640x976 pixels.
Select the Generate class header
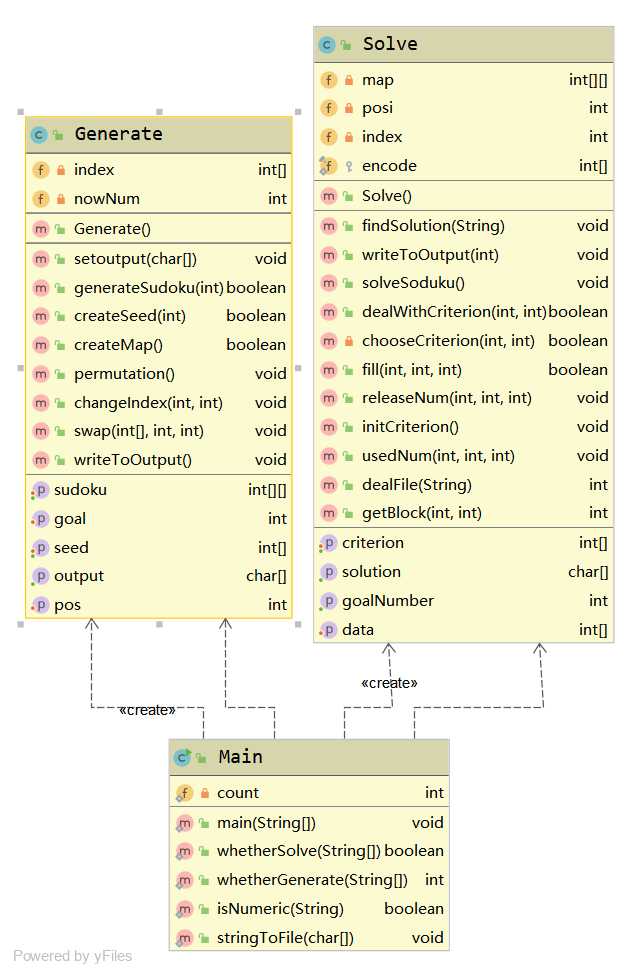click(159, 134)
